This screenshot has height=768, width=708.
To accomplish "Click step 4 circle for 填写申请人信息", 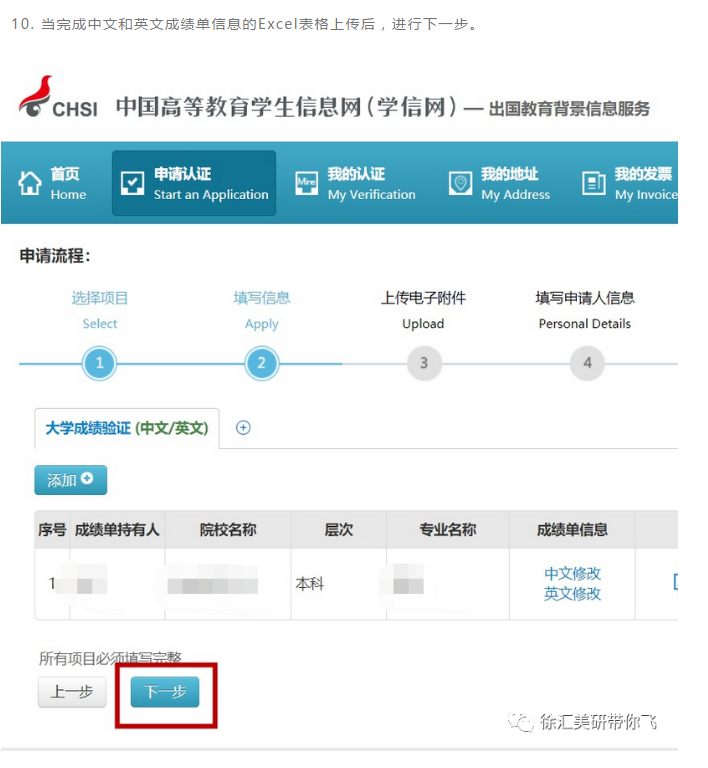I will coord(587,363).
